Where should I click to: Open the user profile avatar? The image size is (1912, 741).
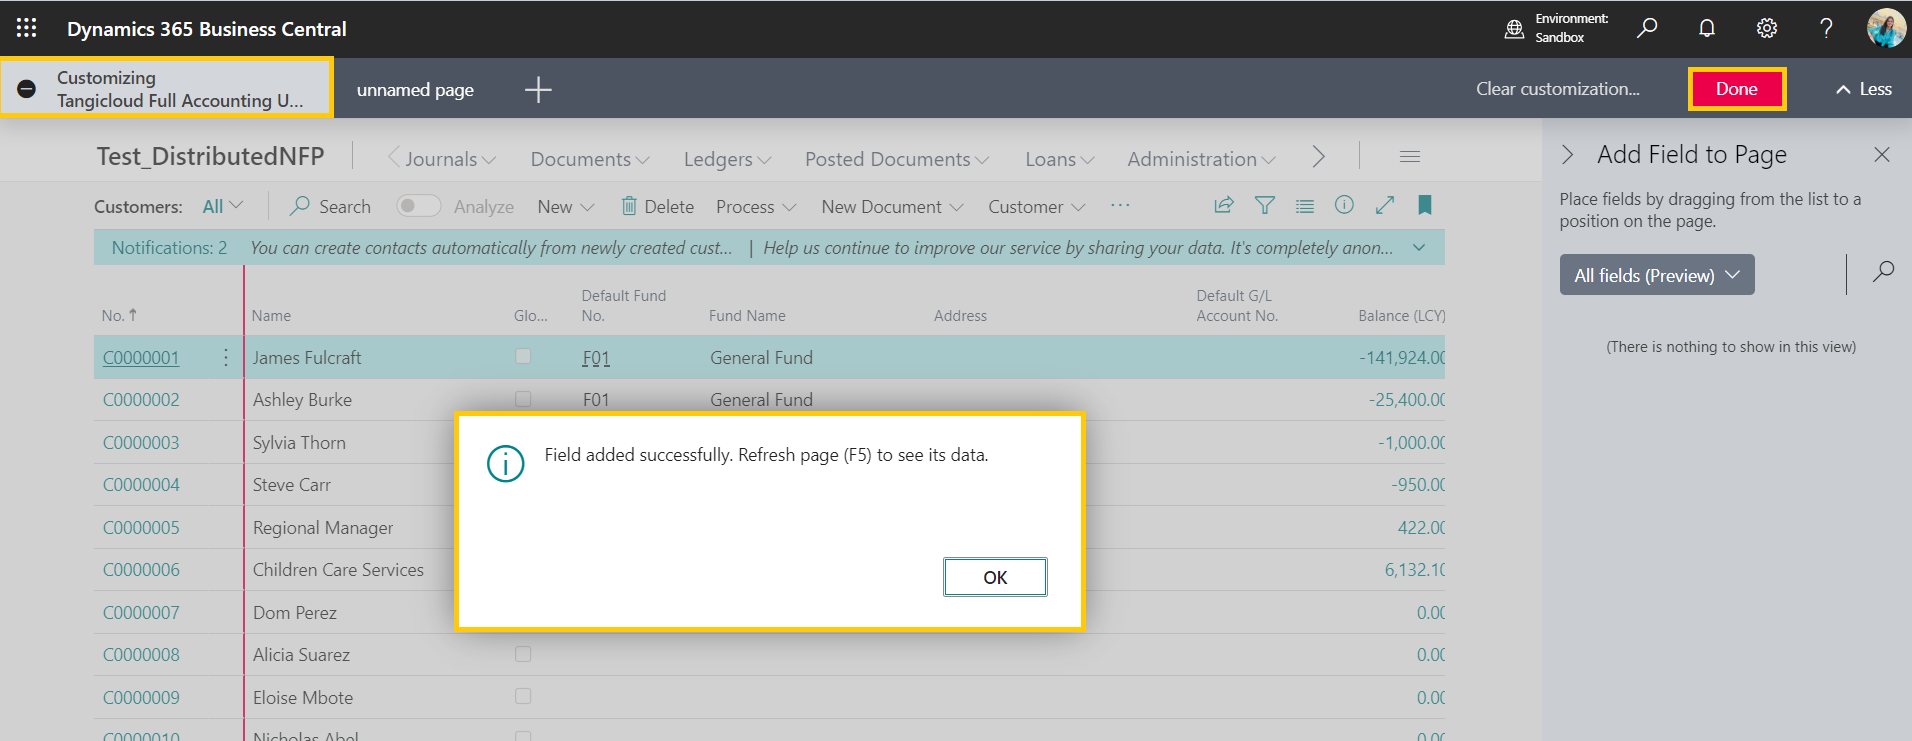click(x=1886, y=28)
